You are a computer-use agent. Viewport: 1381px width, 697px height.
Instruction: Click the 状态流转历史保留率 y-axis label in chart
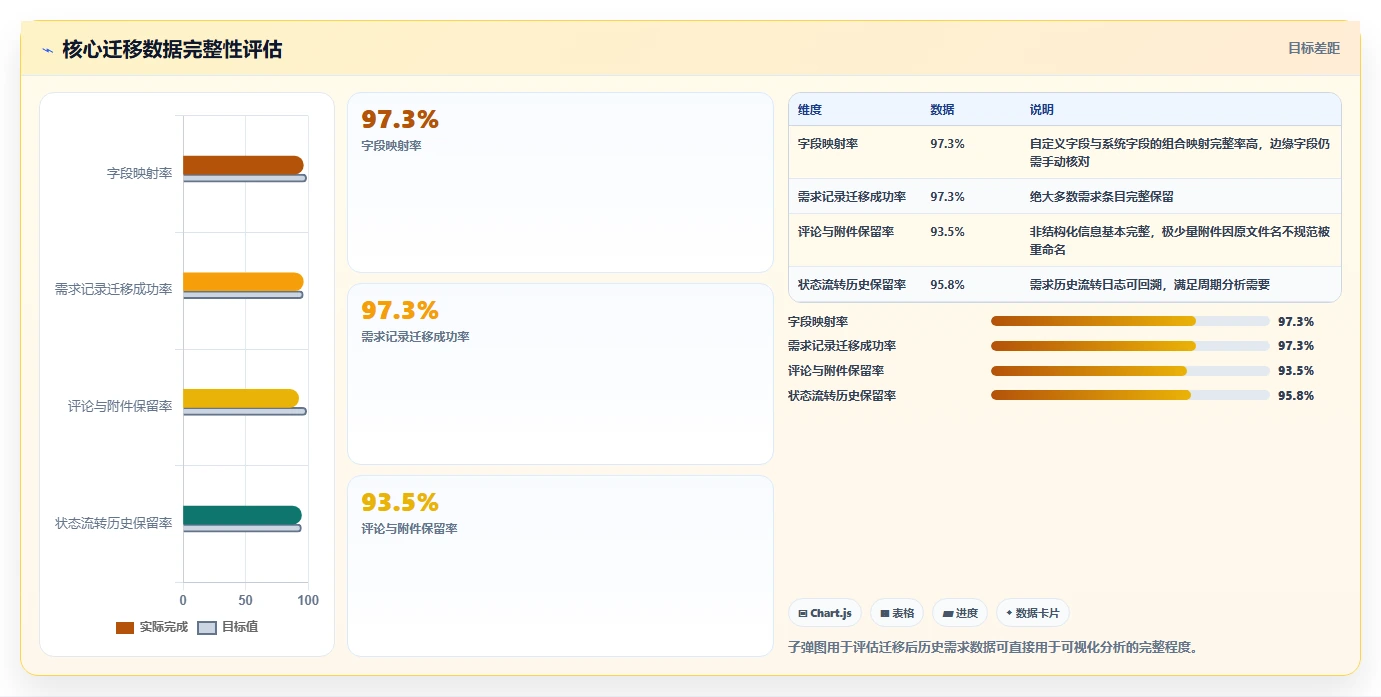(x=114, y=523)
